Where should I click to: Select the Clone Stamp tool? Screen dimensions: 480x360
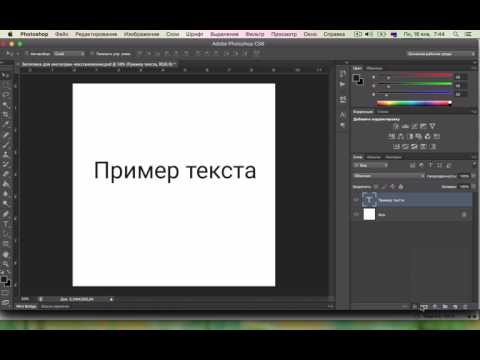click(x=6, y=154)
